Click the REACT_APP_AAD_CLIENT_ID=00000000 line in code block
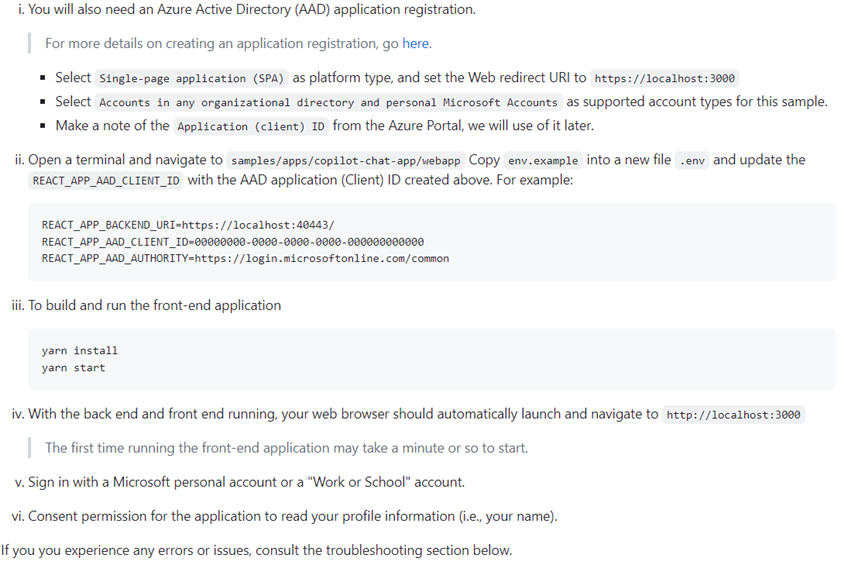This screenshot has width=865, height=565. click(232, 242)
